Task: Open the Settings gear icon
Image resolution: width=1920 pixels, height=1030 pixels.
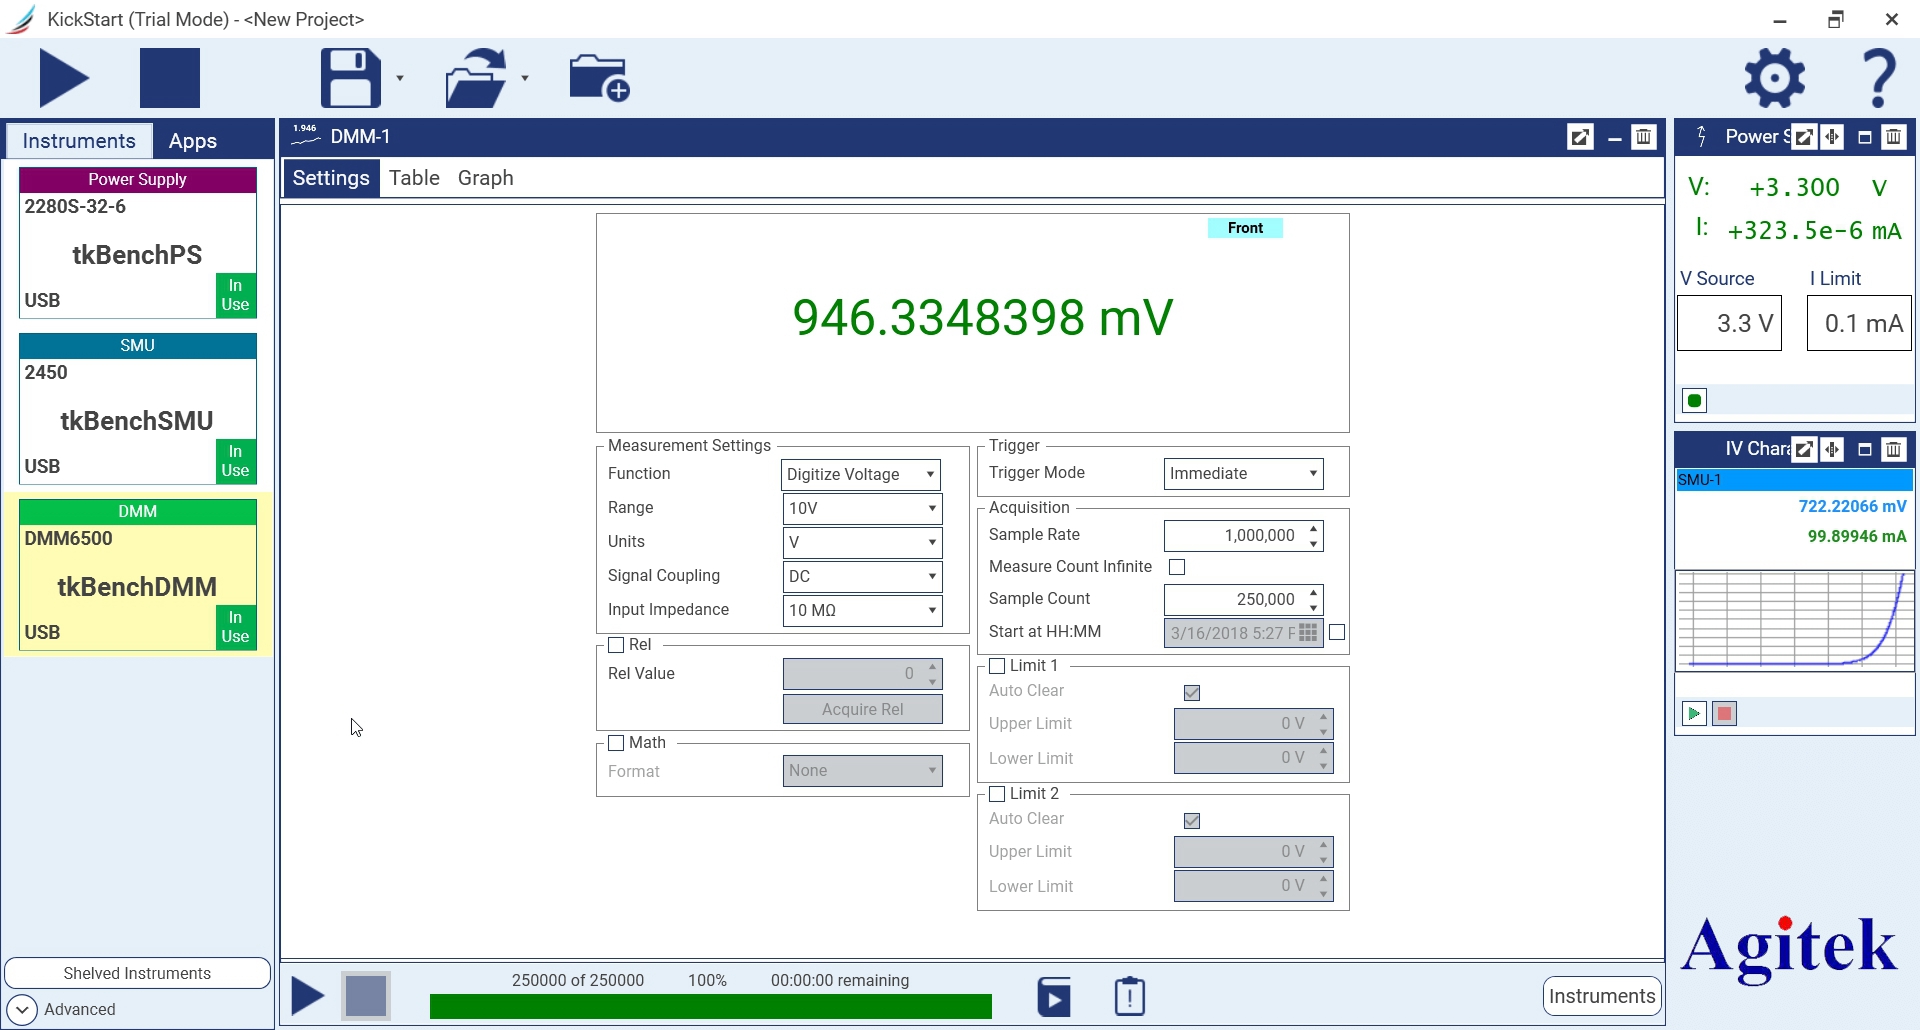Action: [x=1774, y=78]
